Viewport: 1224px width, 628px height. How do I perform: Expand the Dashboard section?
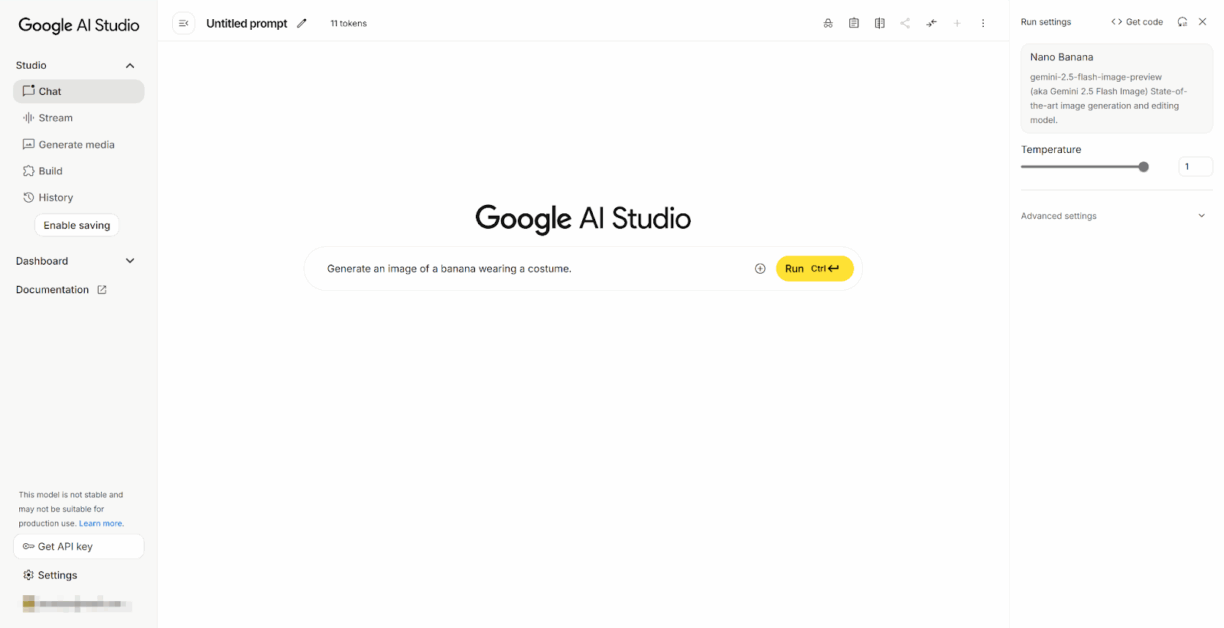tap(129, 261)
